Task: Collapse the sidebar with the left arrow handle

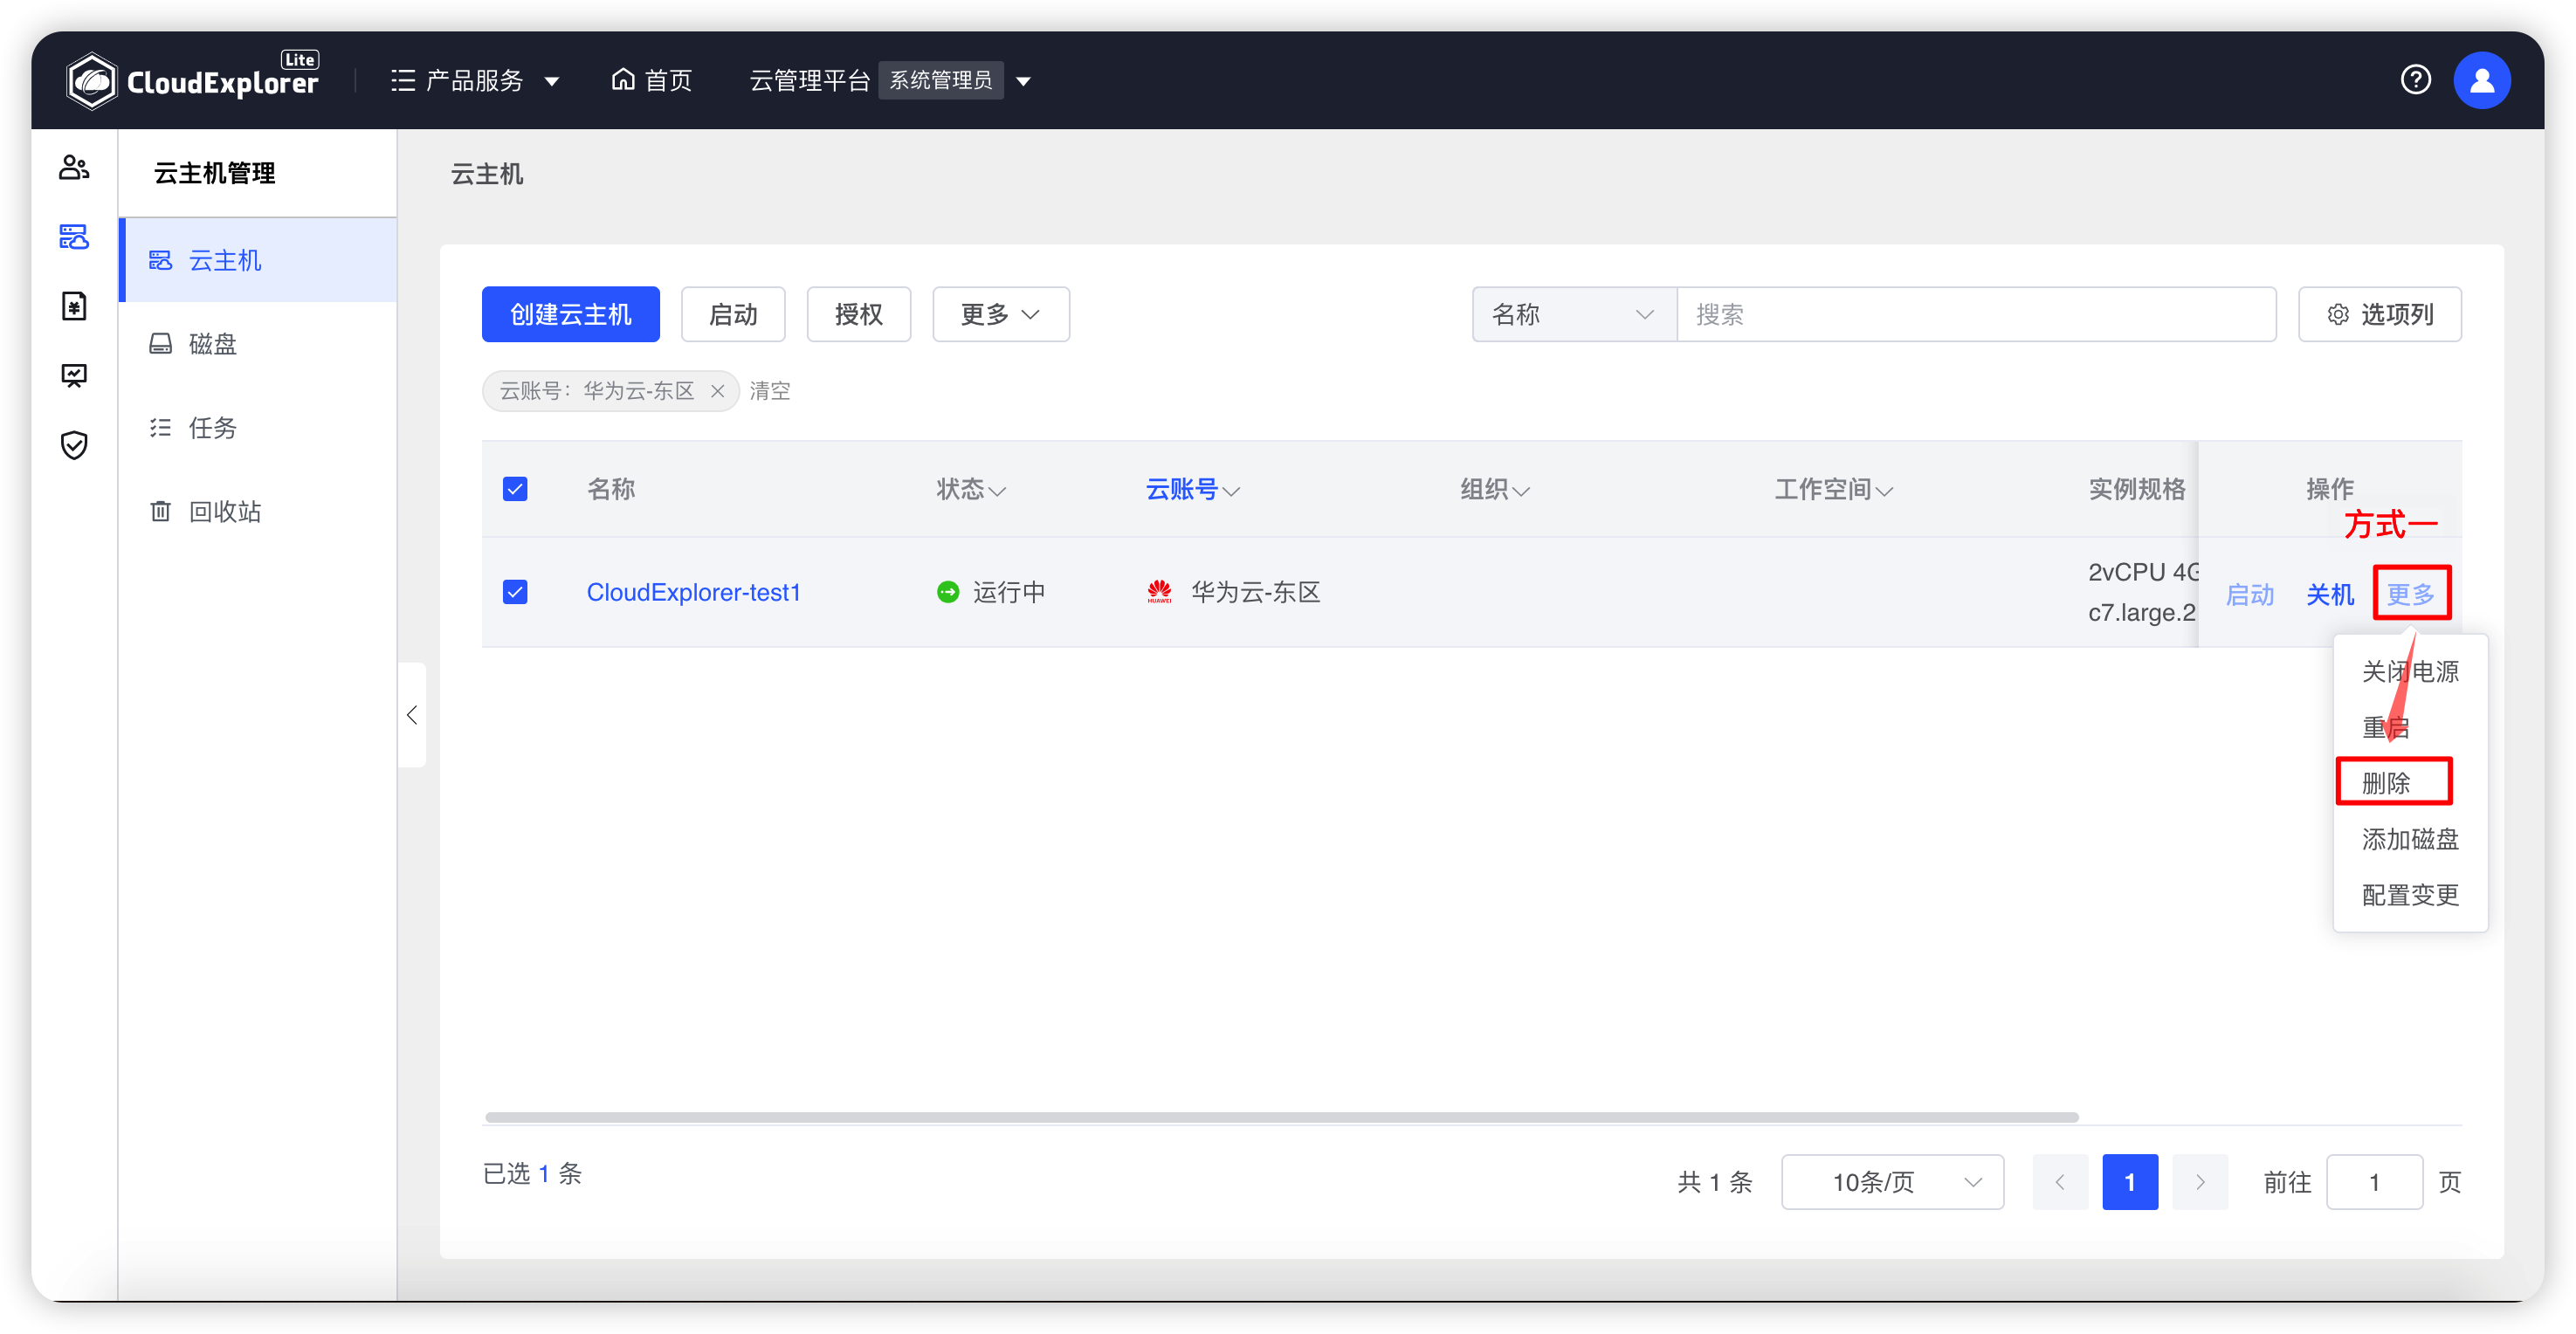Action: point(412,715)
